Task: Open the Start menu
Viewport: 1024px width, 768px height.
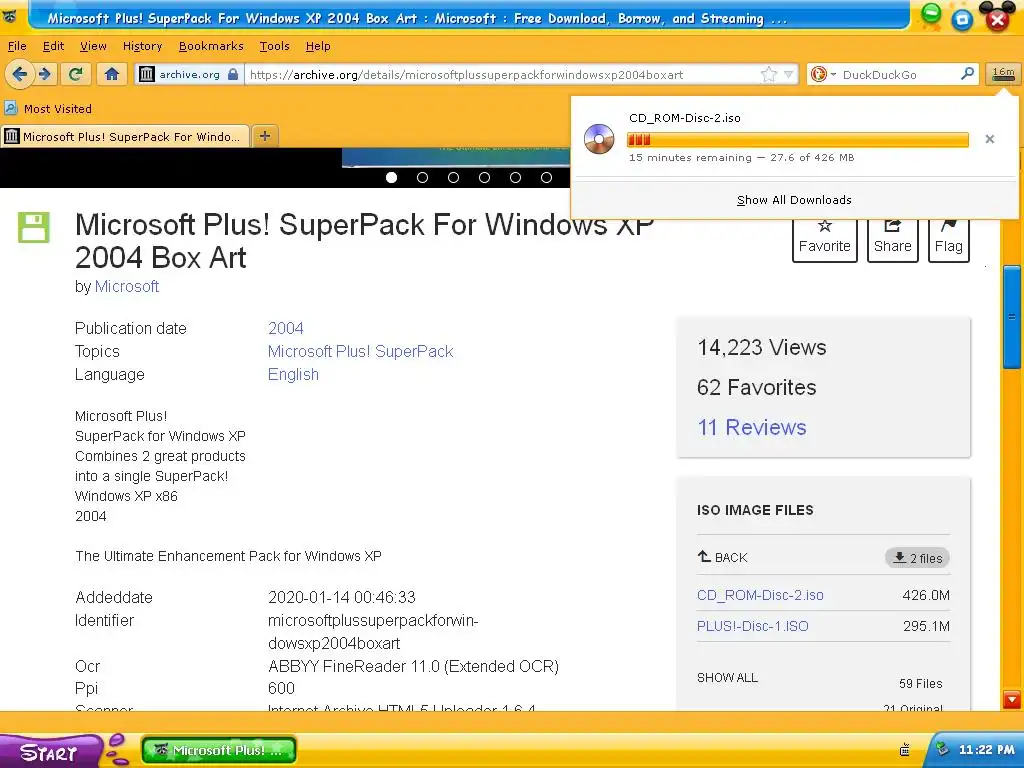Action: coord(49,752)
